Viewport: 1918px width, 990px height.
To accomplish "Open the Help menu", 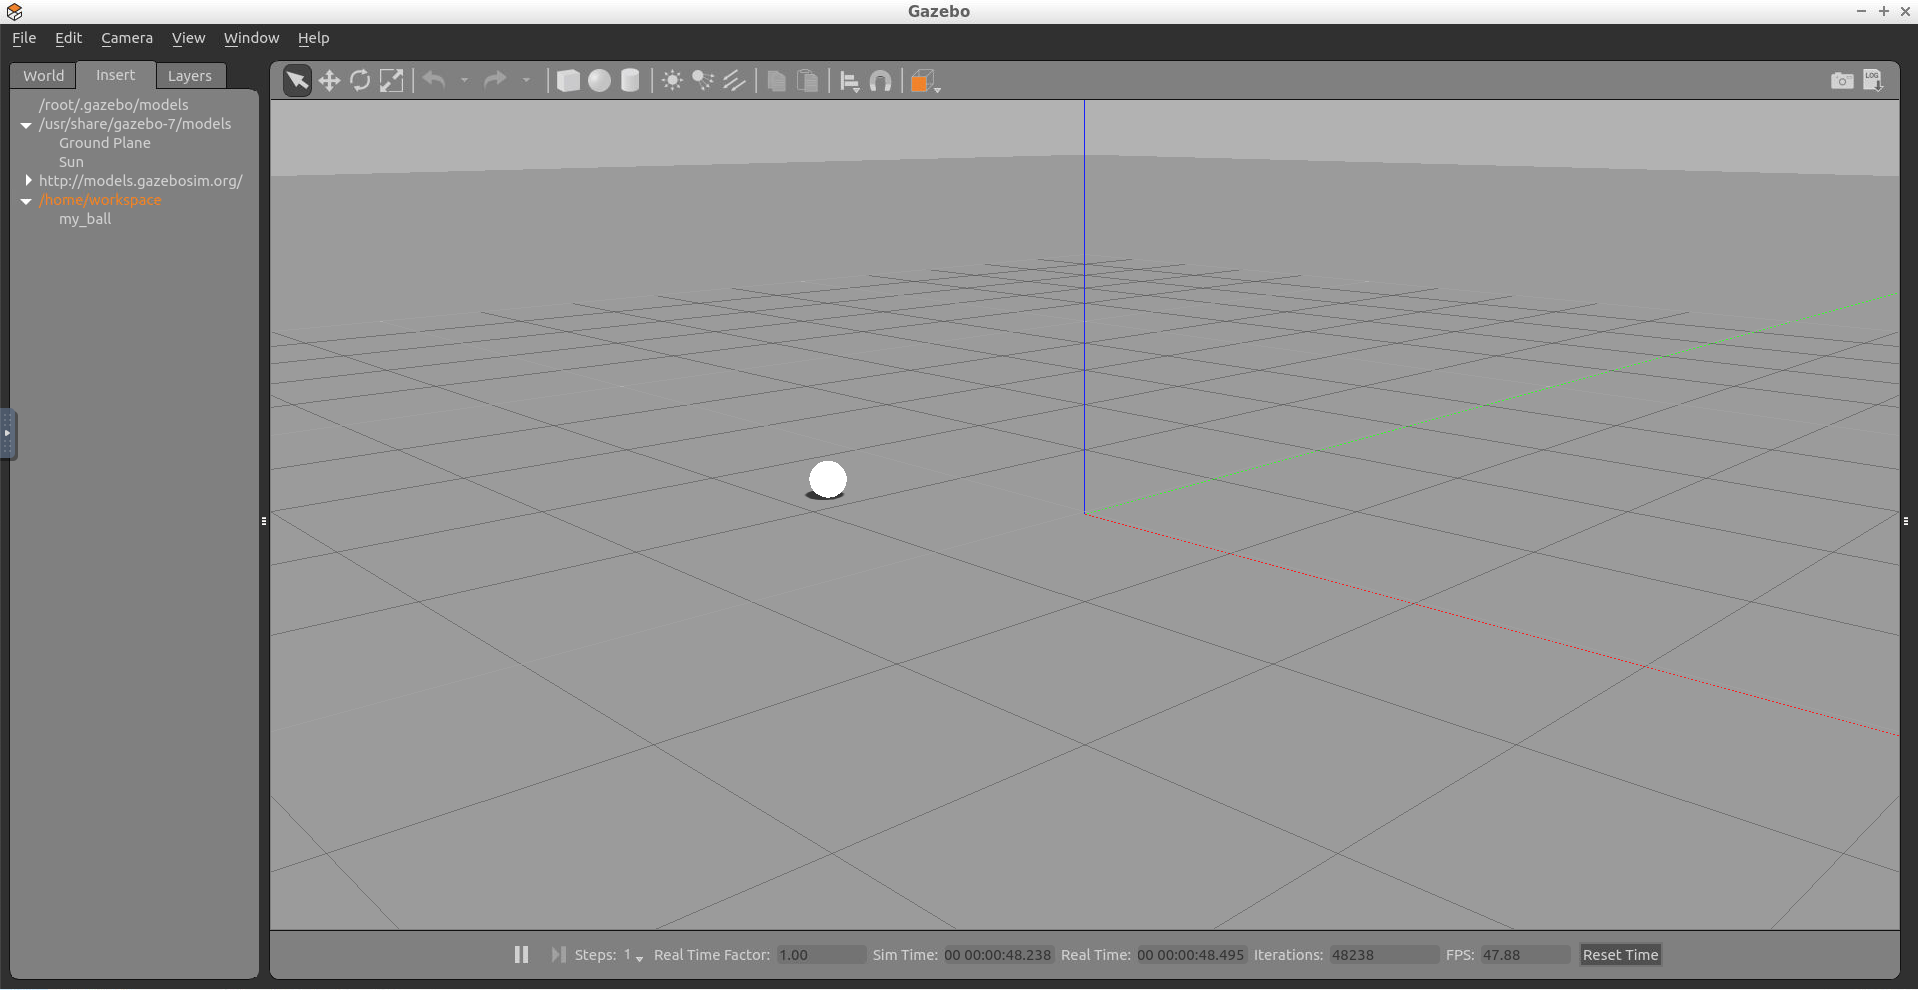I will click(x=313, y=38).
